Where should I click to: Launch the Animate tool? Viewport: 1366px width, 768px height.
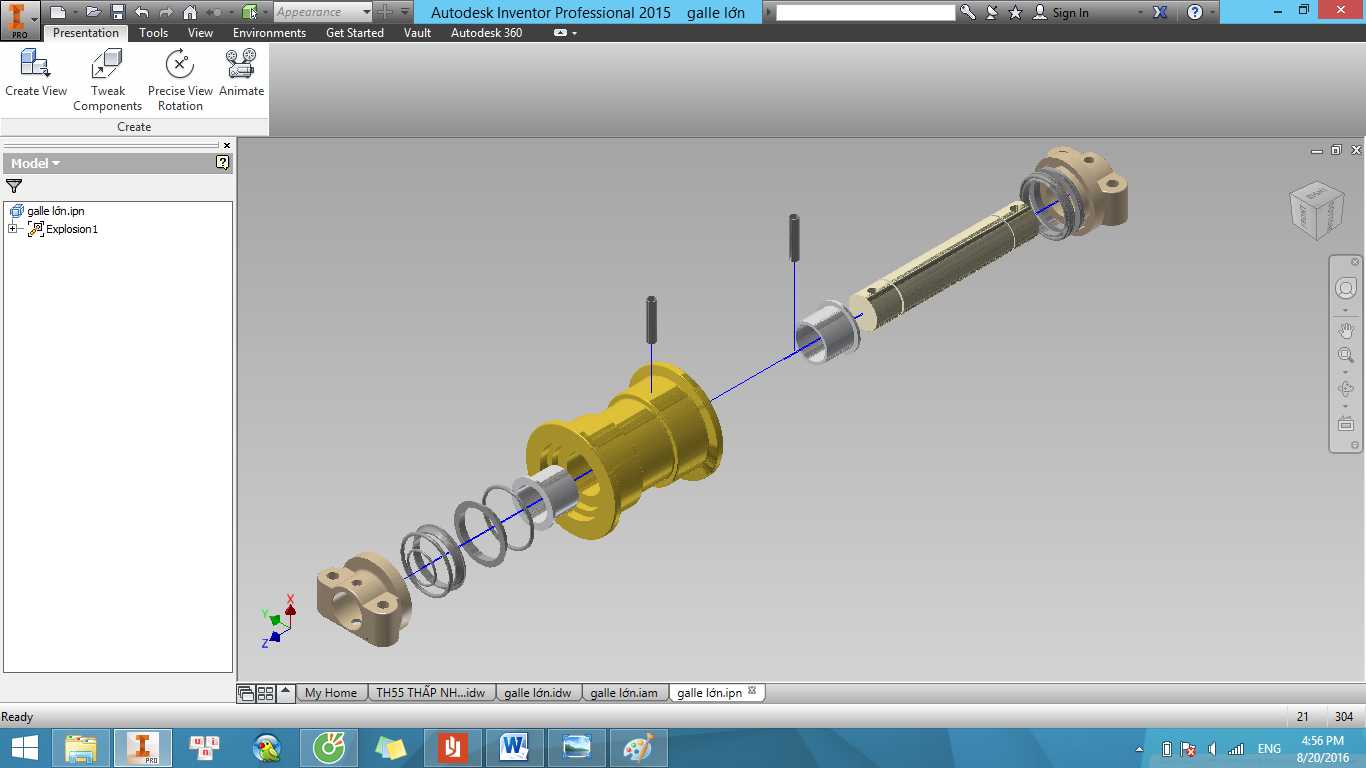242,73
